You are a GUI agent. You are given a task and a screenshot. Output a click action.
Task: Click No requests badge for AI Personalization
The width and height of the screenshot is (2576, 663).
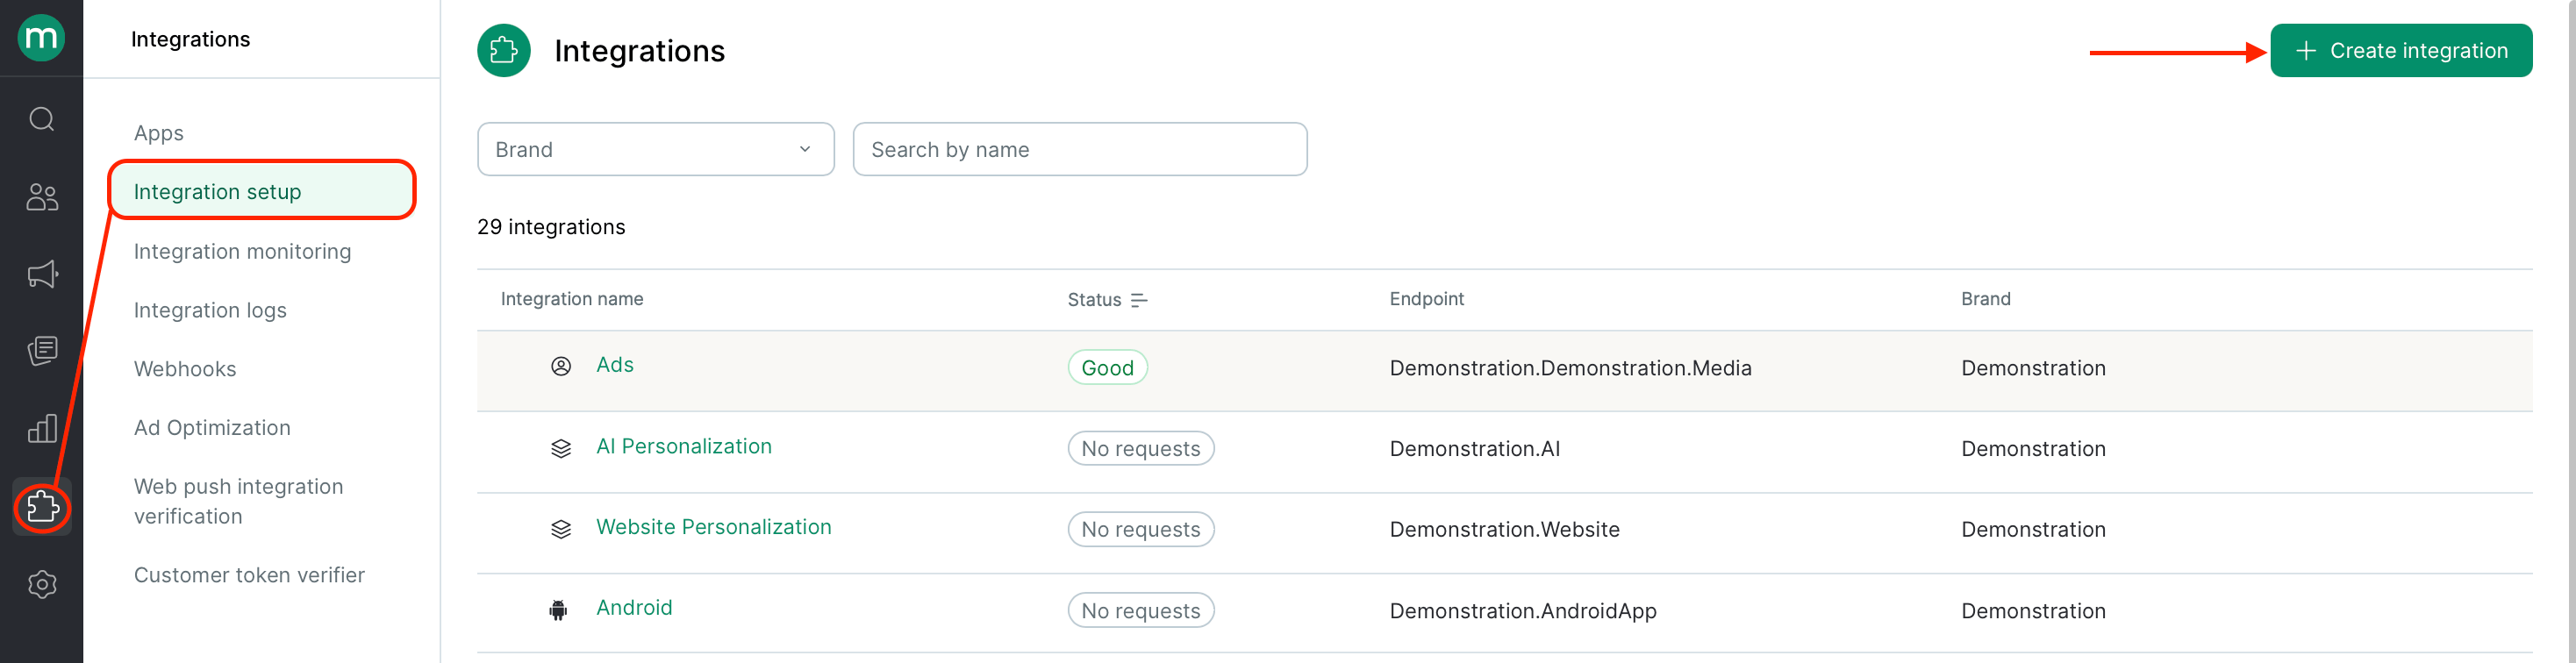(1140, 448)
